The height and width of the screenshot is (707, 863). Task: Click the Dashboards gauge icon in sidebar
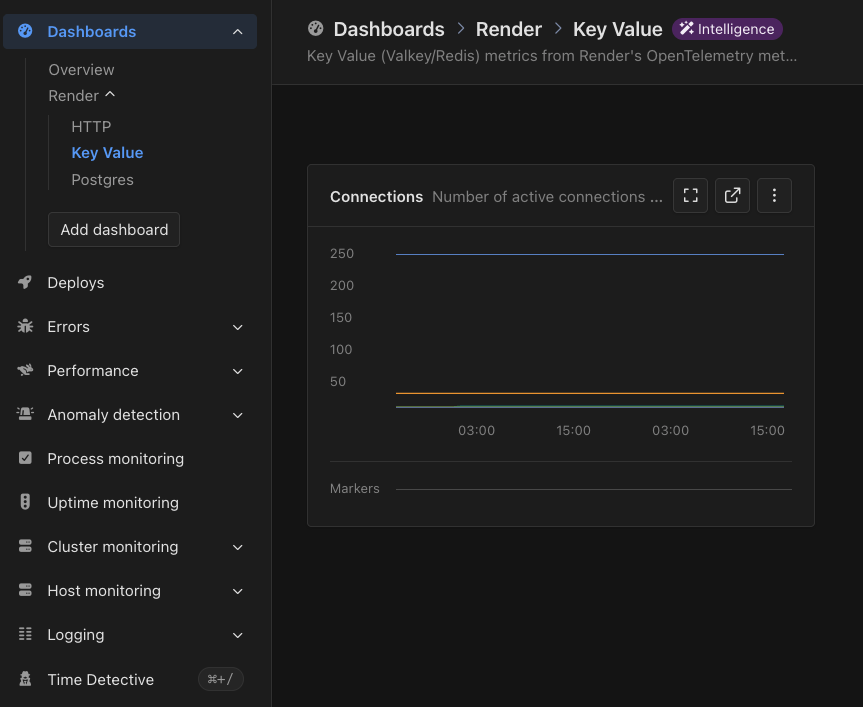tap(25, 31)
